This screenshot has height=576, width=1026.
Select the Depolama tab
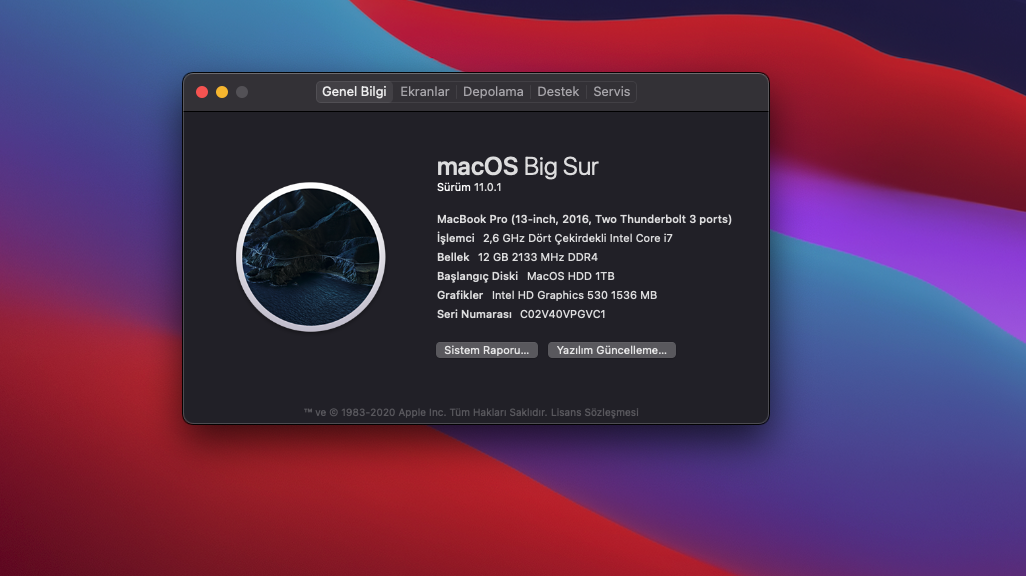(493, 92)
